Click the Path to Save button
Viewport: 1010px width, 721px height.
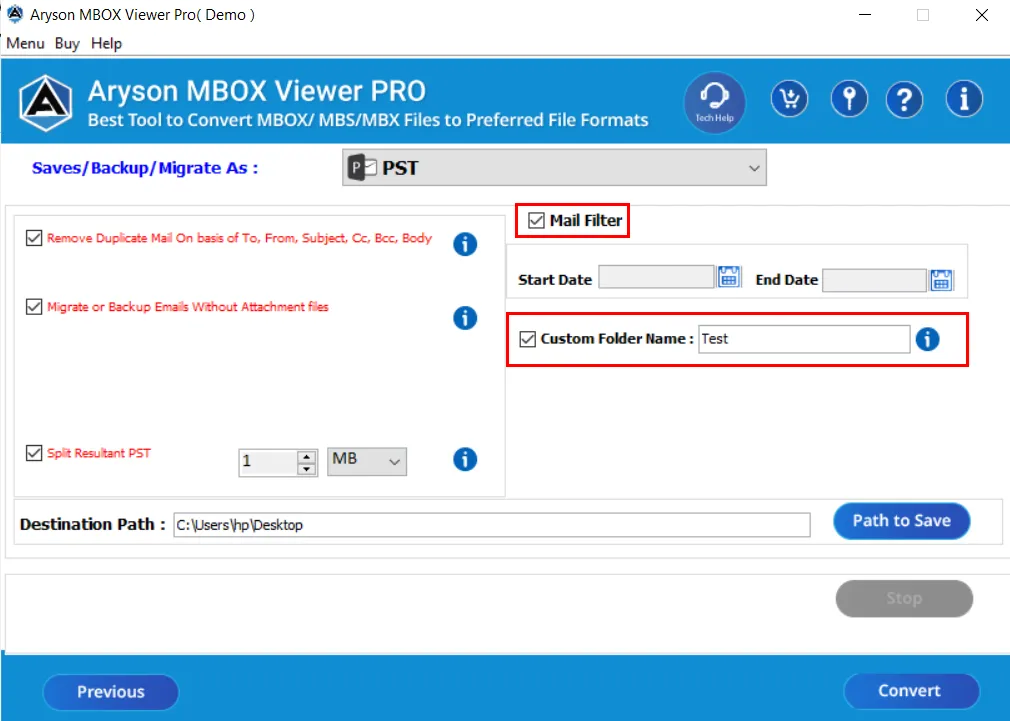point(902,521)
